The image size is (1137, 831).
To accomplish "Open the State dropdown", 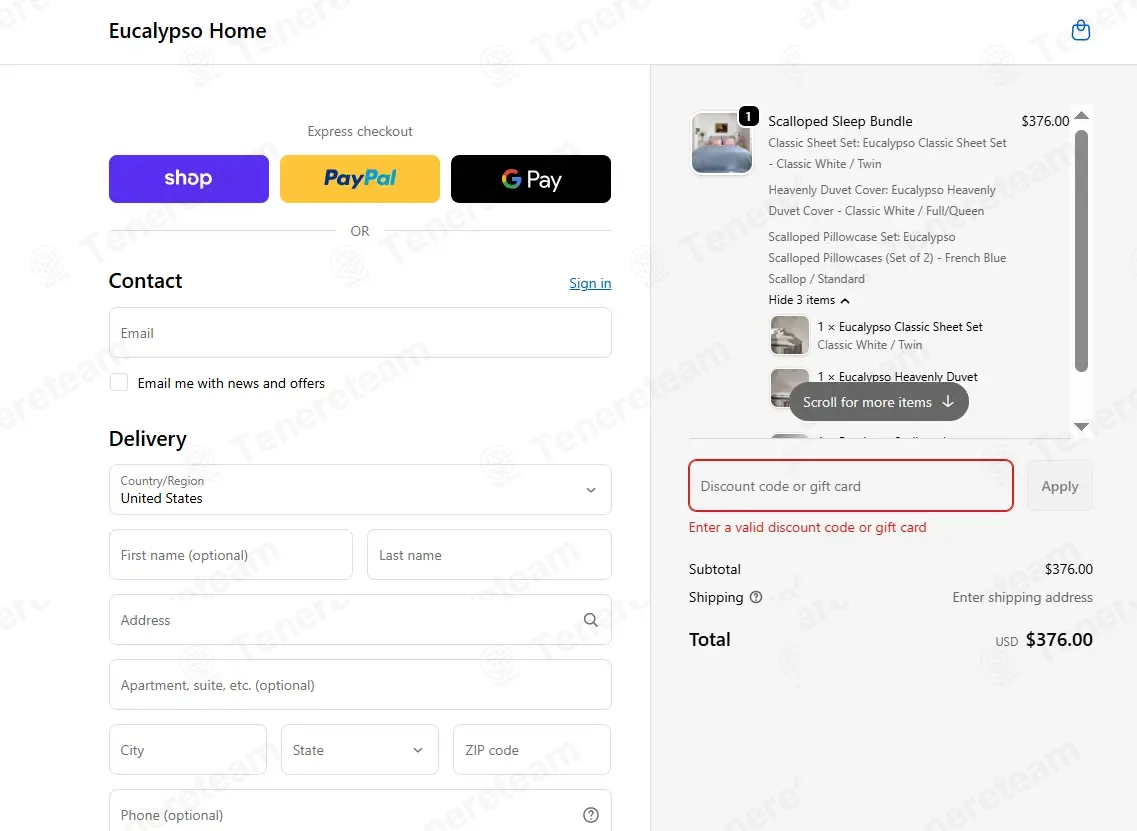I will pyautogui.click(x=360, y=750).
